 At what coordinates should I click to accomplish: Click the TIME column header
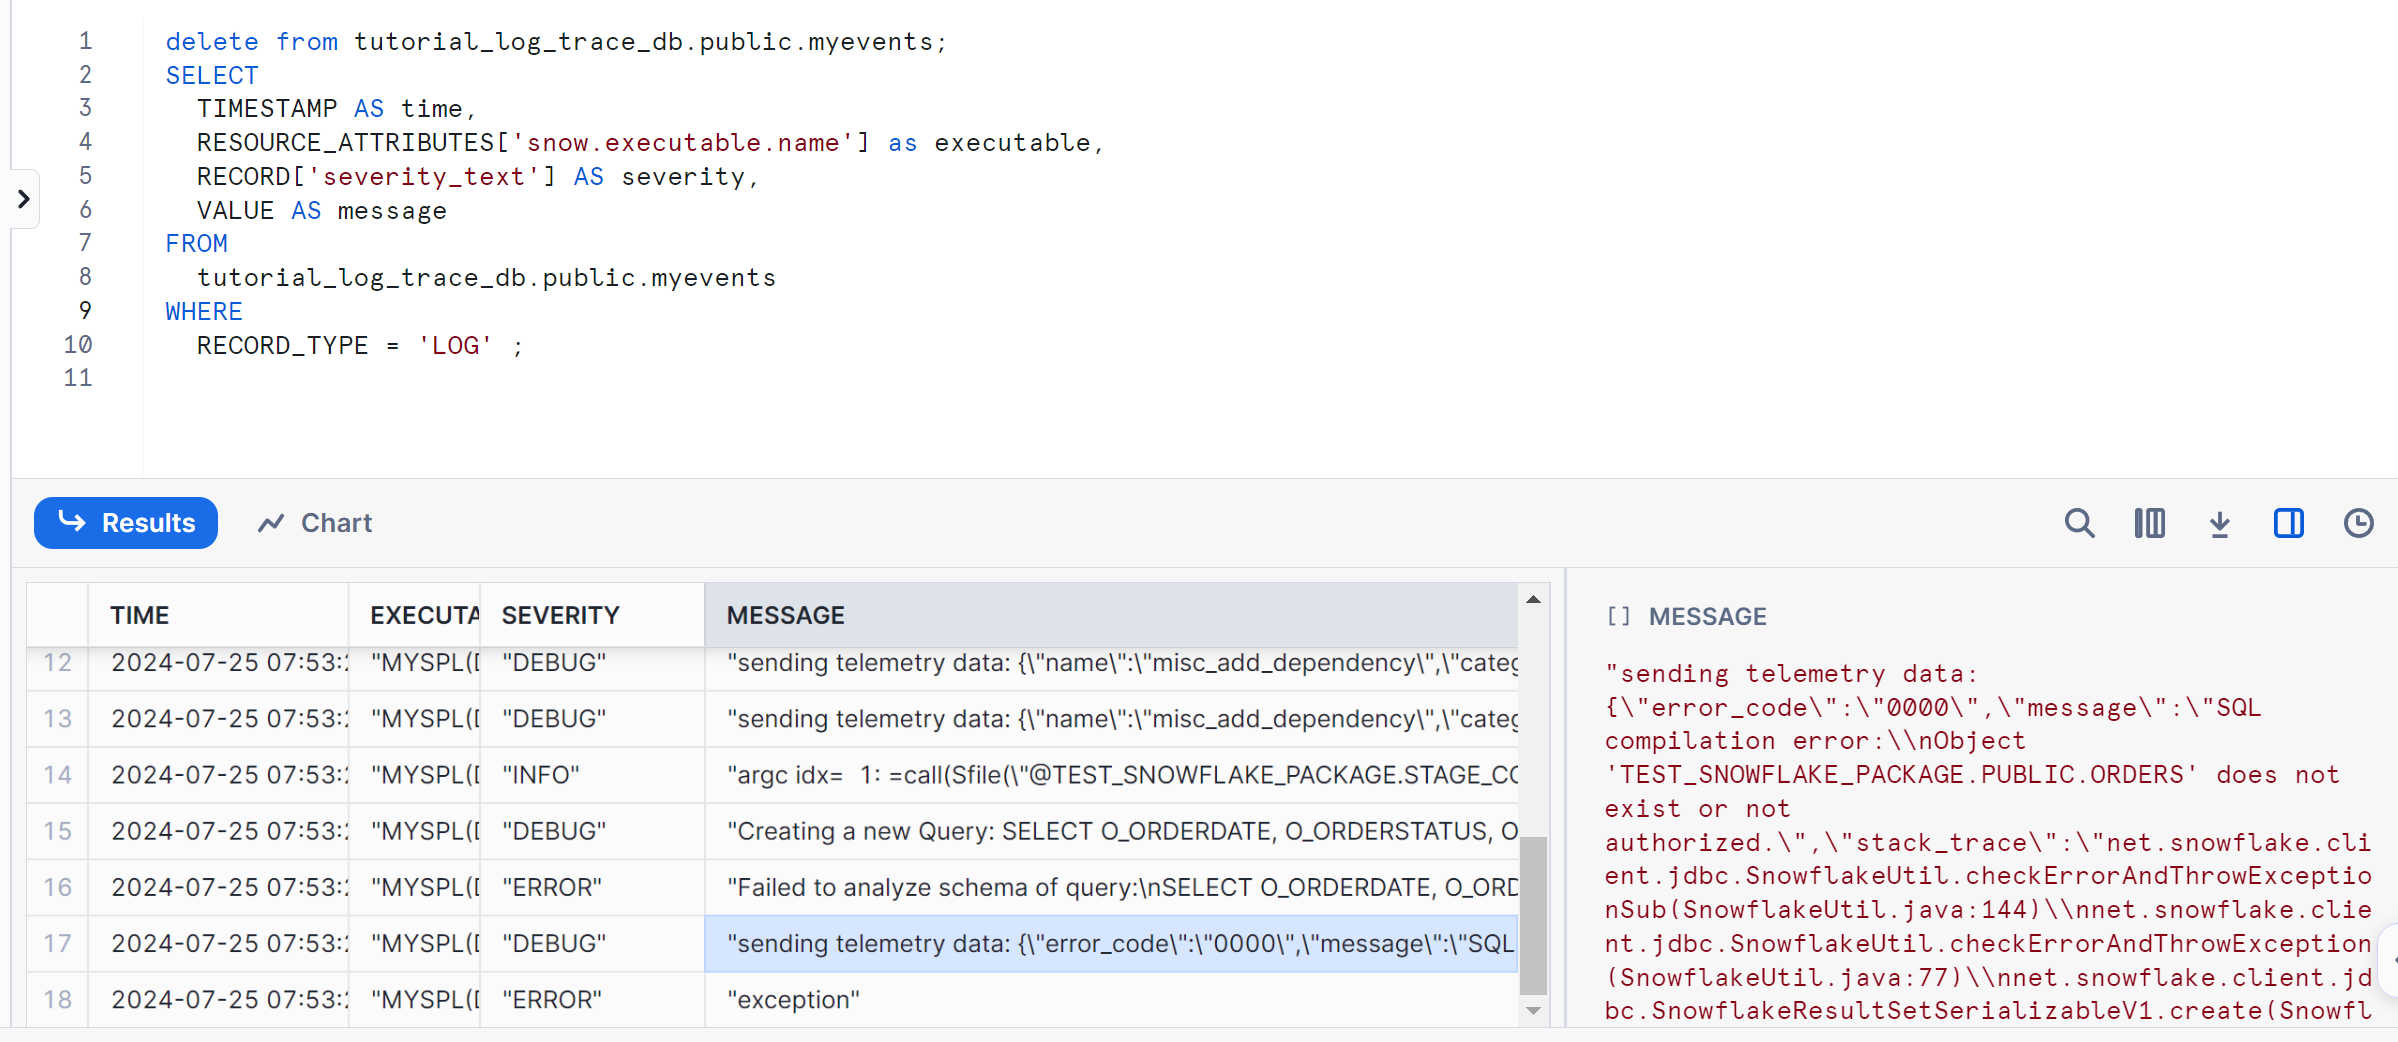click(x=140, y=615)
